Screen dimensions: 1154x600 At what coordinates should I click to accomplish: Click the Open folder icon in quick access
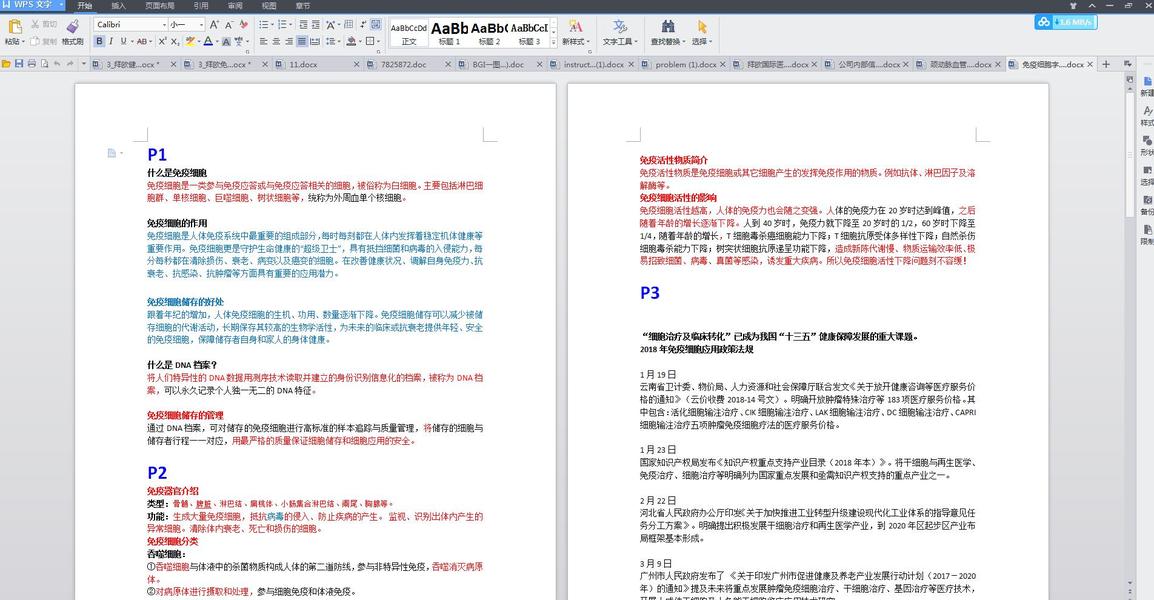click(x=6, y=64)
